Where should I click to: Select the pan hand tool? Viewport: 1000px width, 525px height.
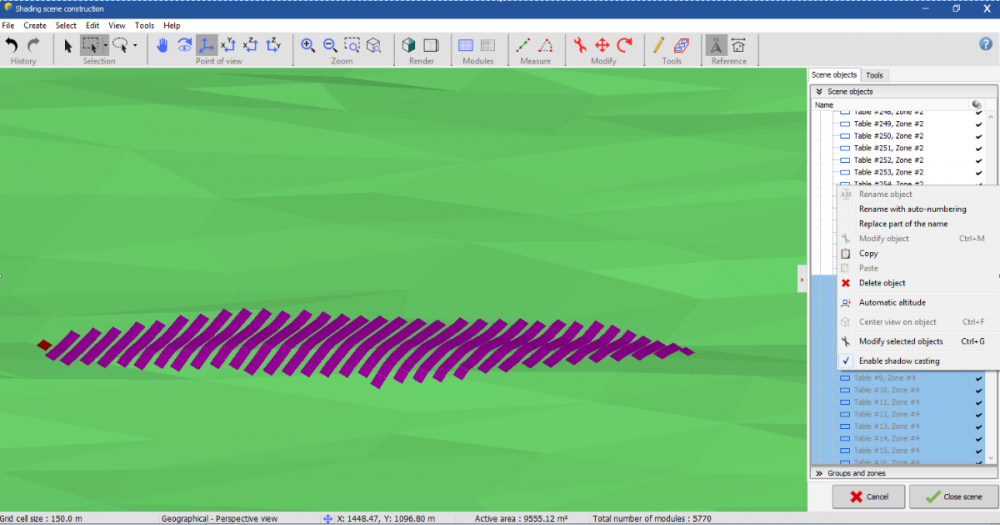(x=161, y=45)
